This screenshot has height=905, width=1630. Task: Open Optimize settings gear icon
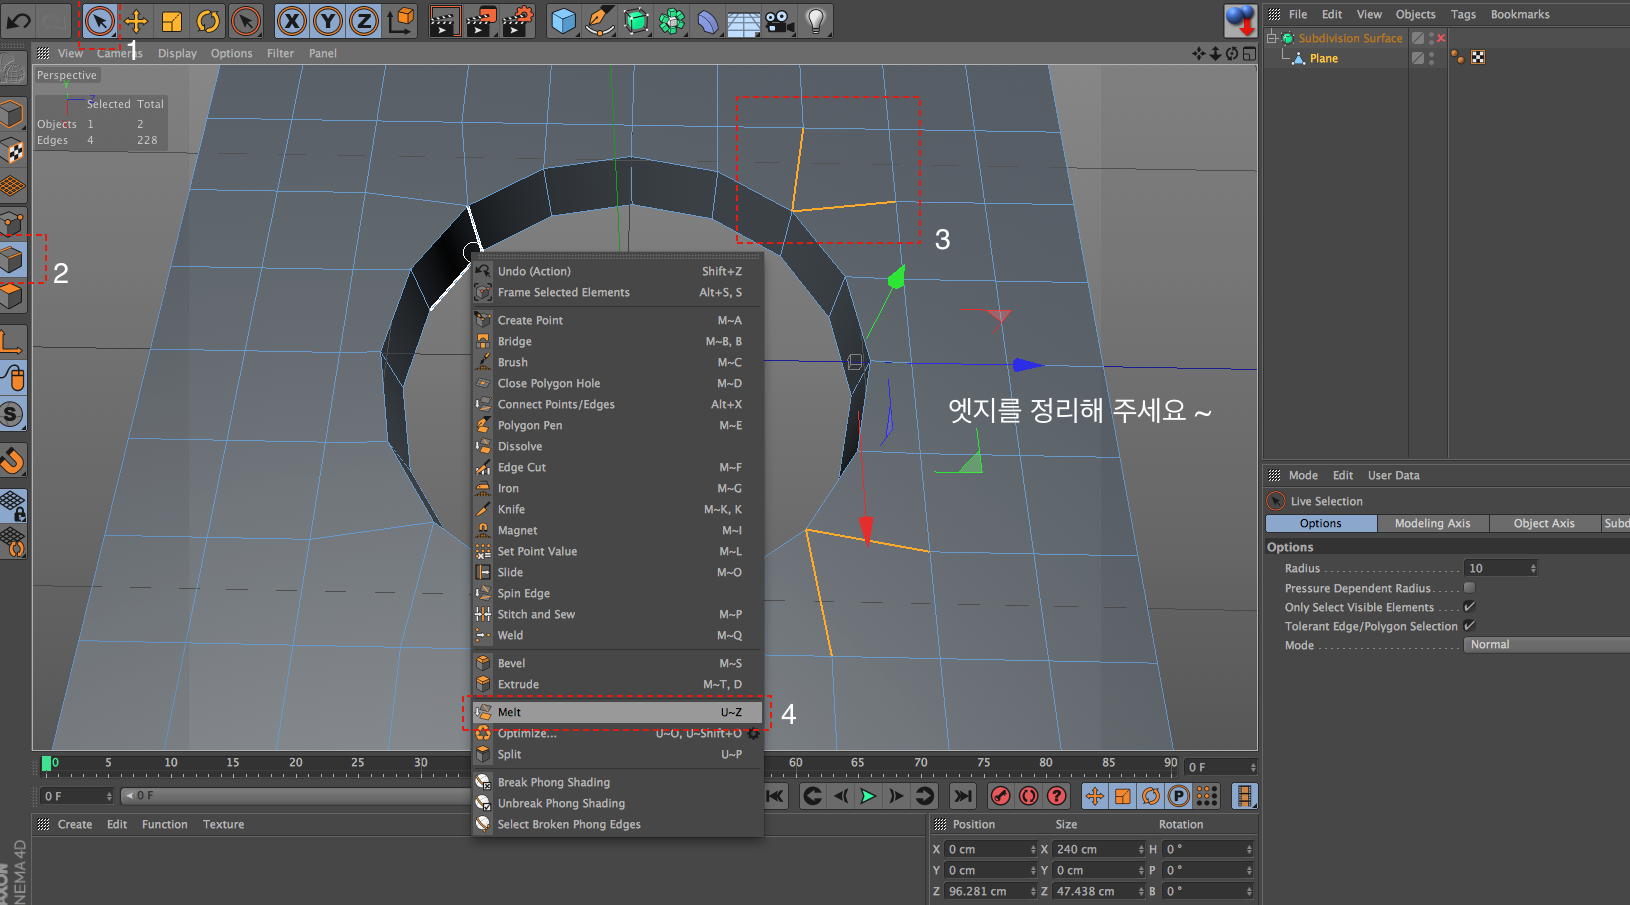753,733
